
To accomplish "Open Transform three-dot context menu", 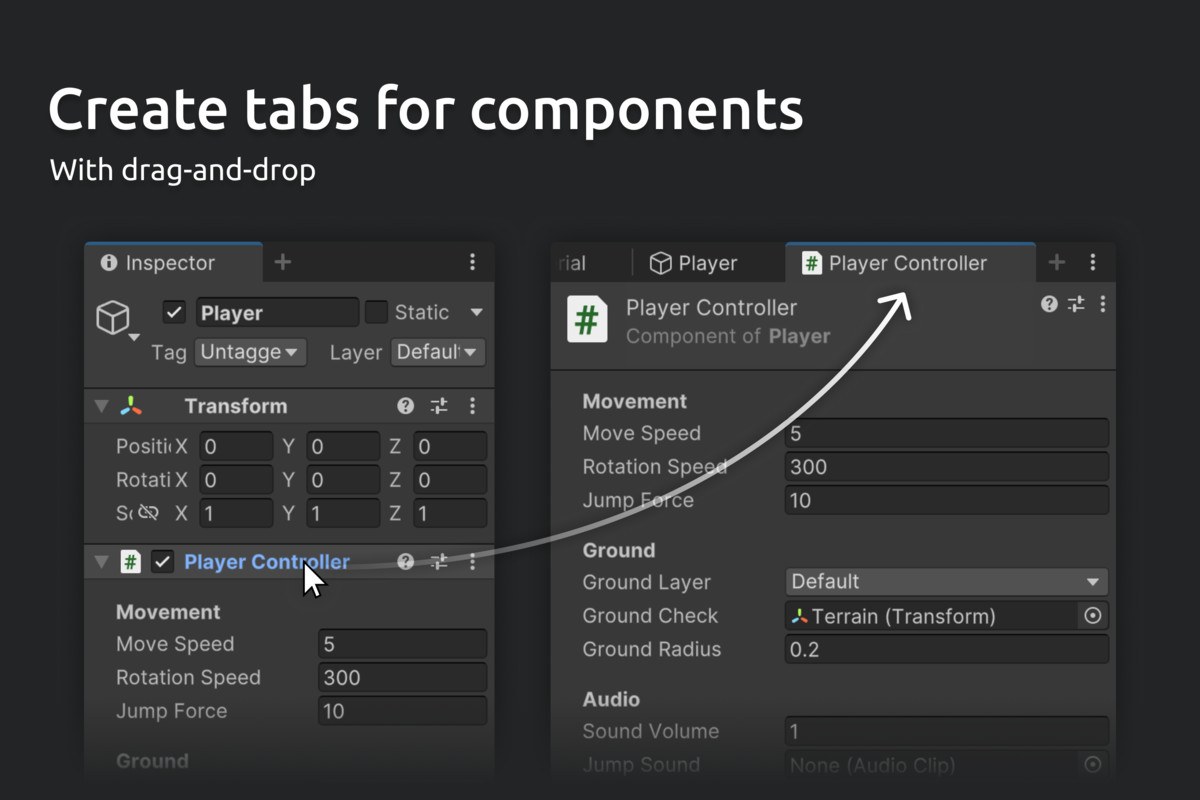I will click(472, 406).
